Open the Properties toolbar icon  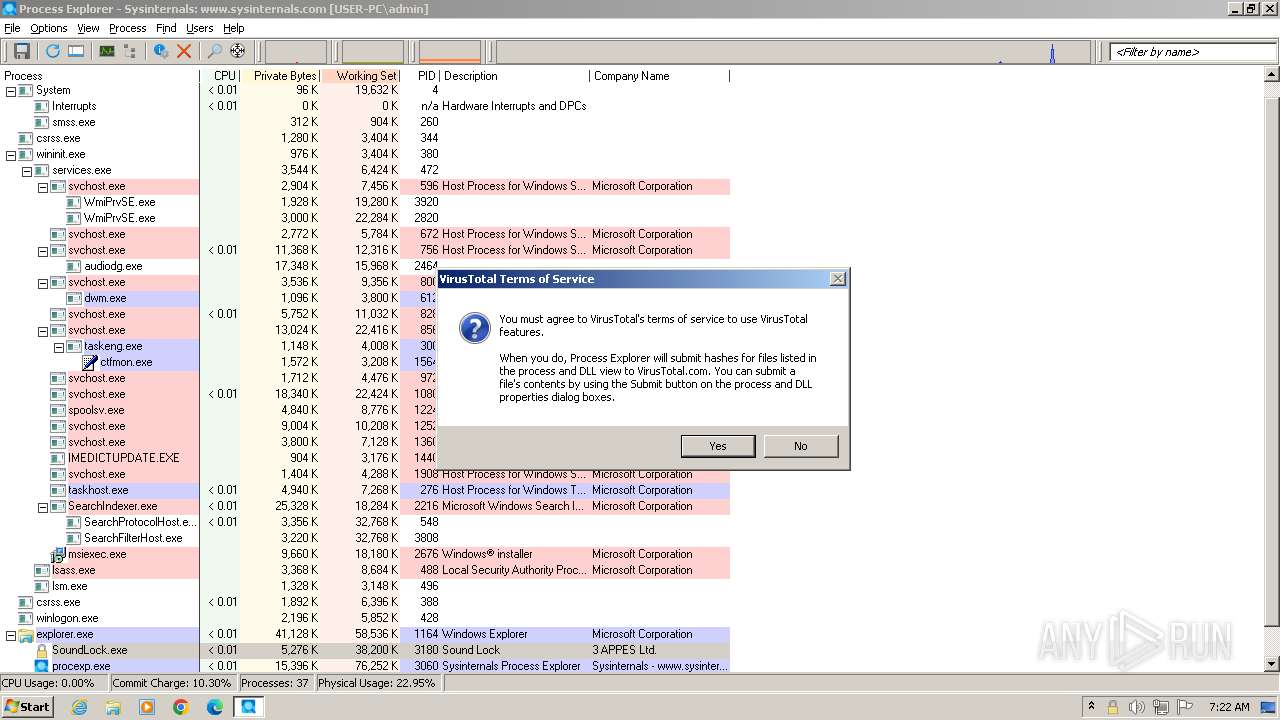pos(160,51)
